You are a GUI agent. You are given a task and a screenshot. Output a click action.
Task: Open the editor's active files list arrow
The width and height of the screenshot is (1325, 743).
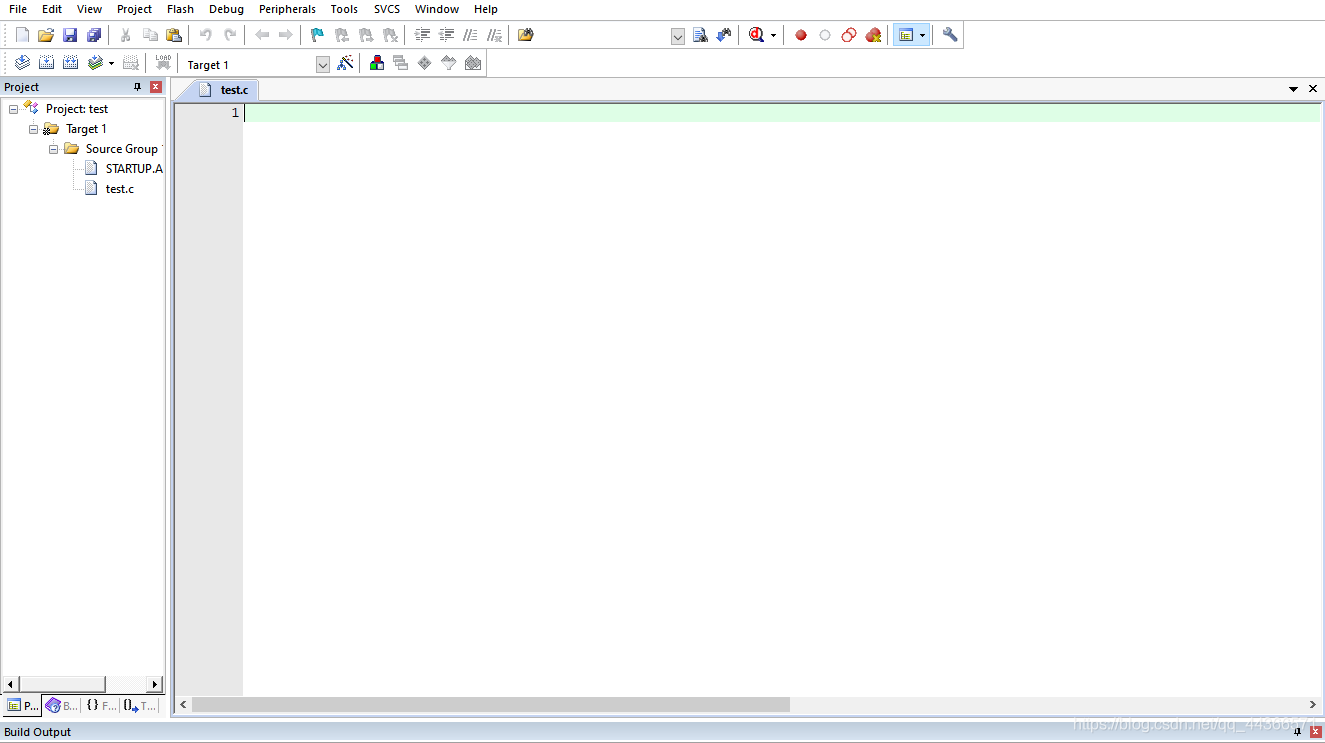click(1294, 89)
